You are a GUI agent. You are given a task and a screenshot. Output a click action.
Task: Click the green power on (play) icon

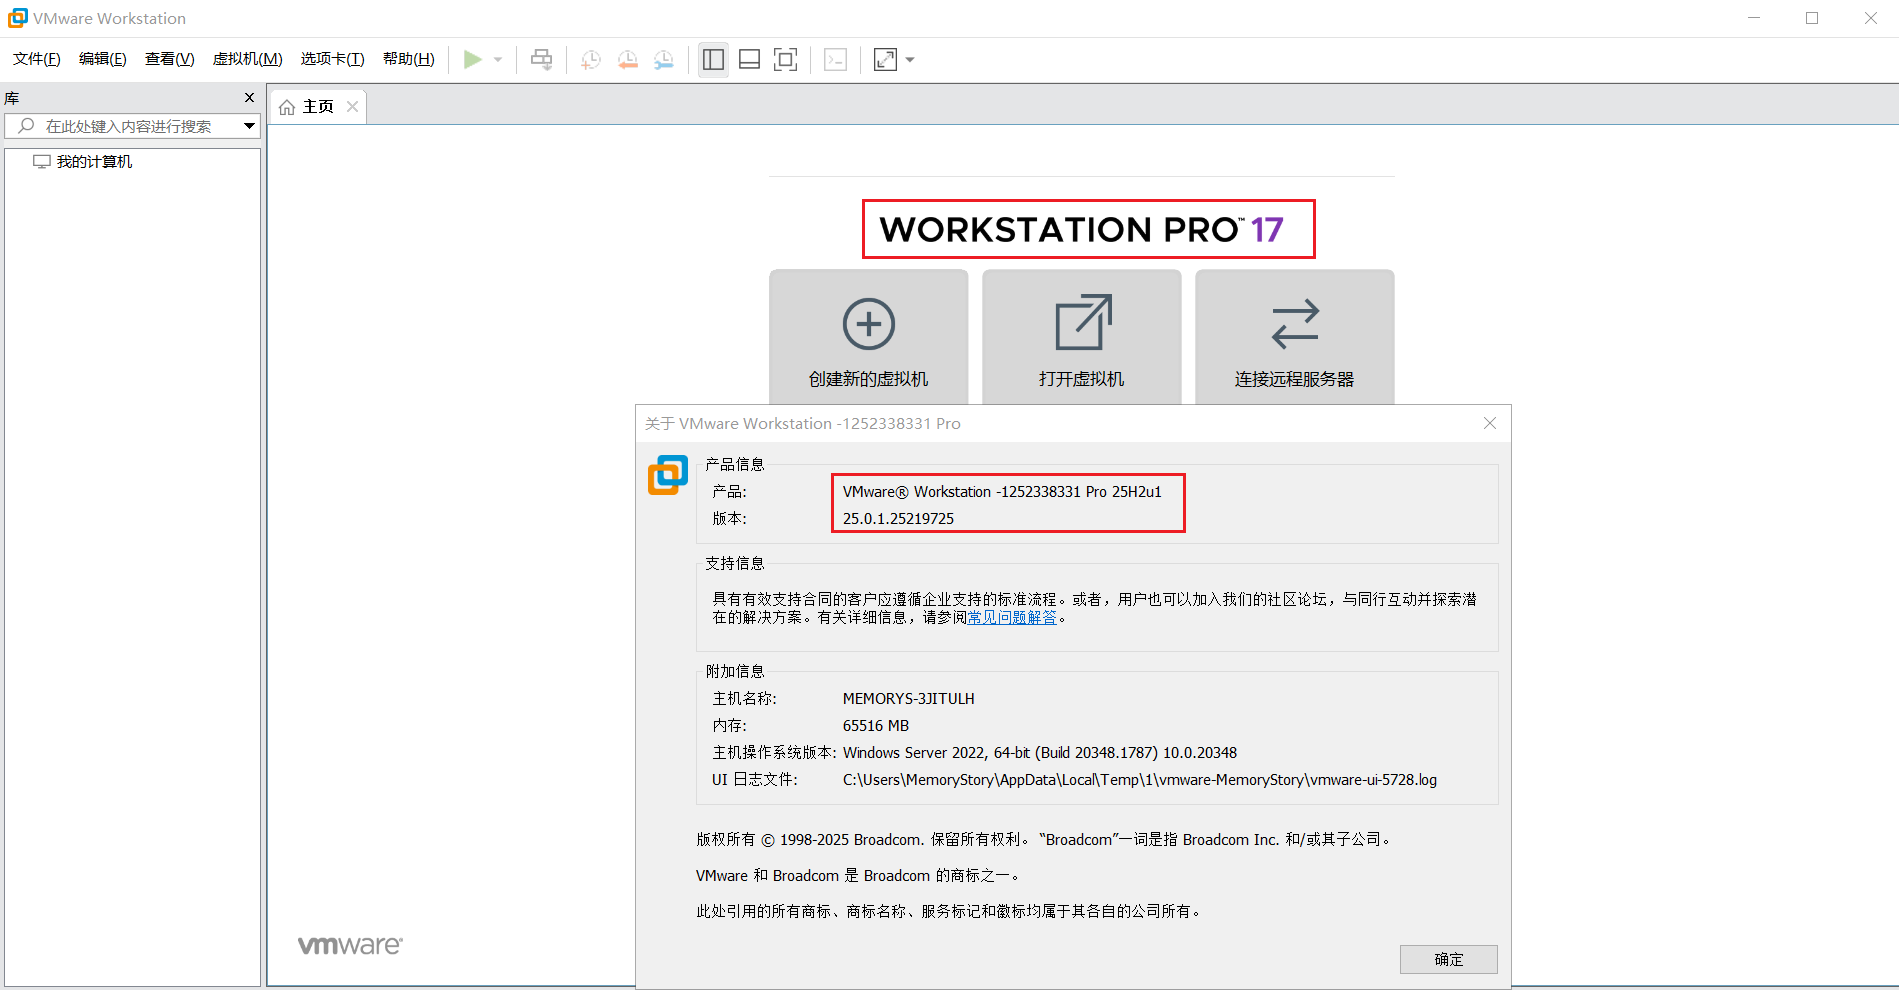click(x=472, y=60)
